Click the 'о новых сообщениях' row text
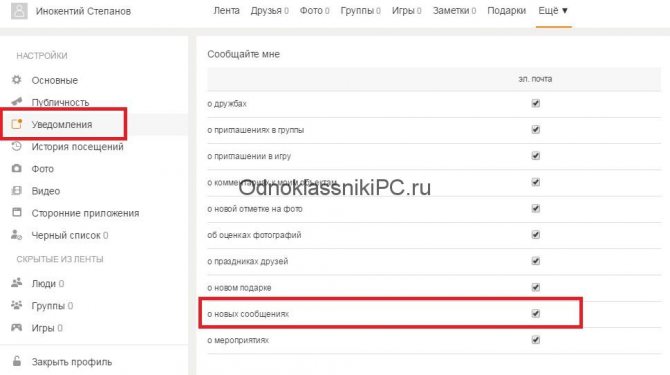This screenshot has width=670, height=375. (248, 314)
